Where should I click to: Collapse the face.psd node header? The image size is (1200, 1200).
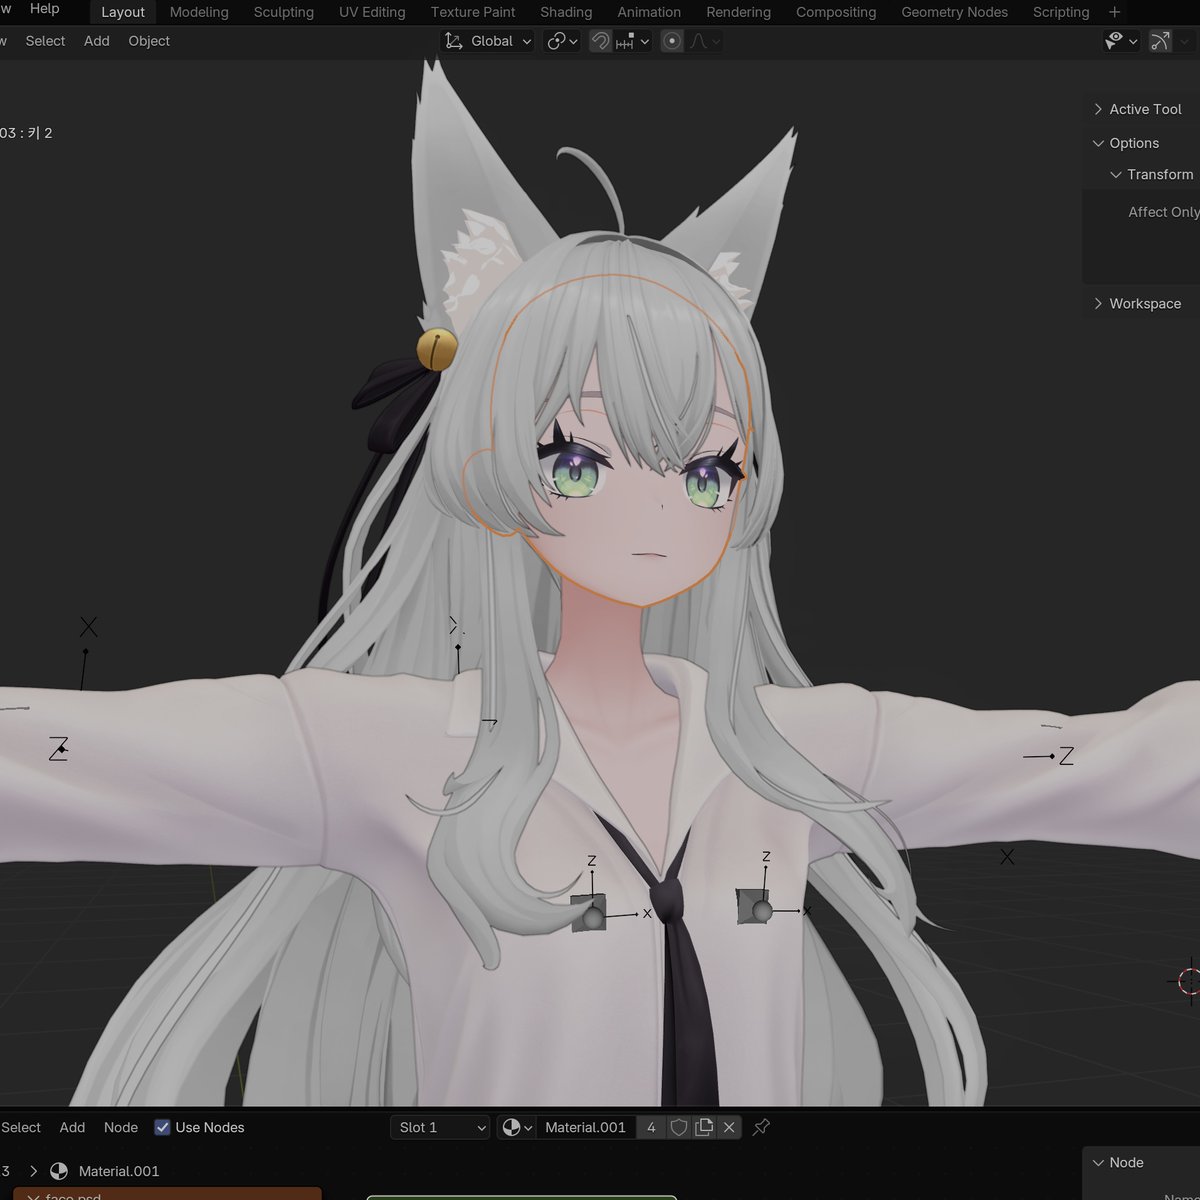[33, 1196]
